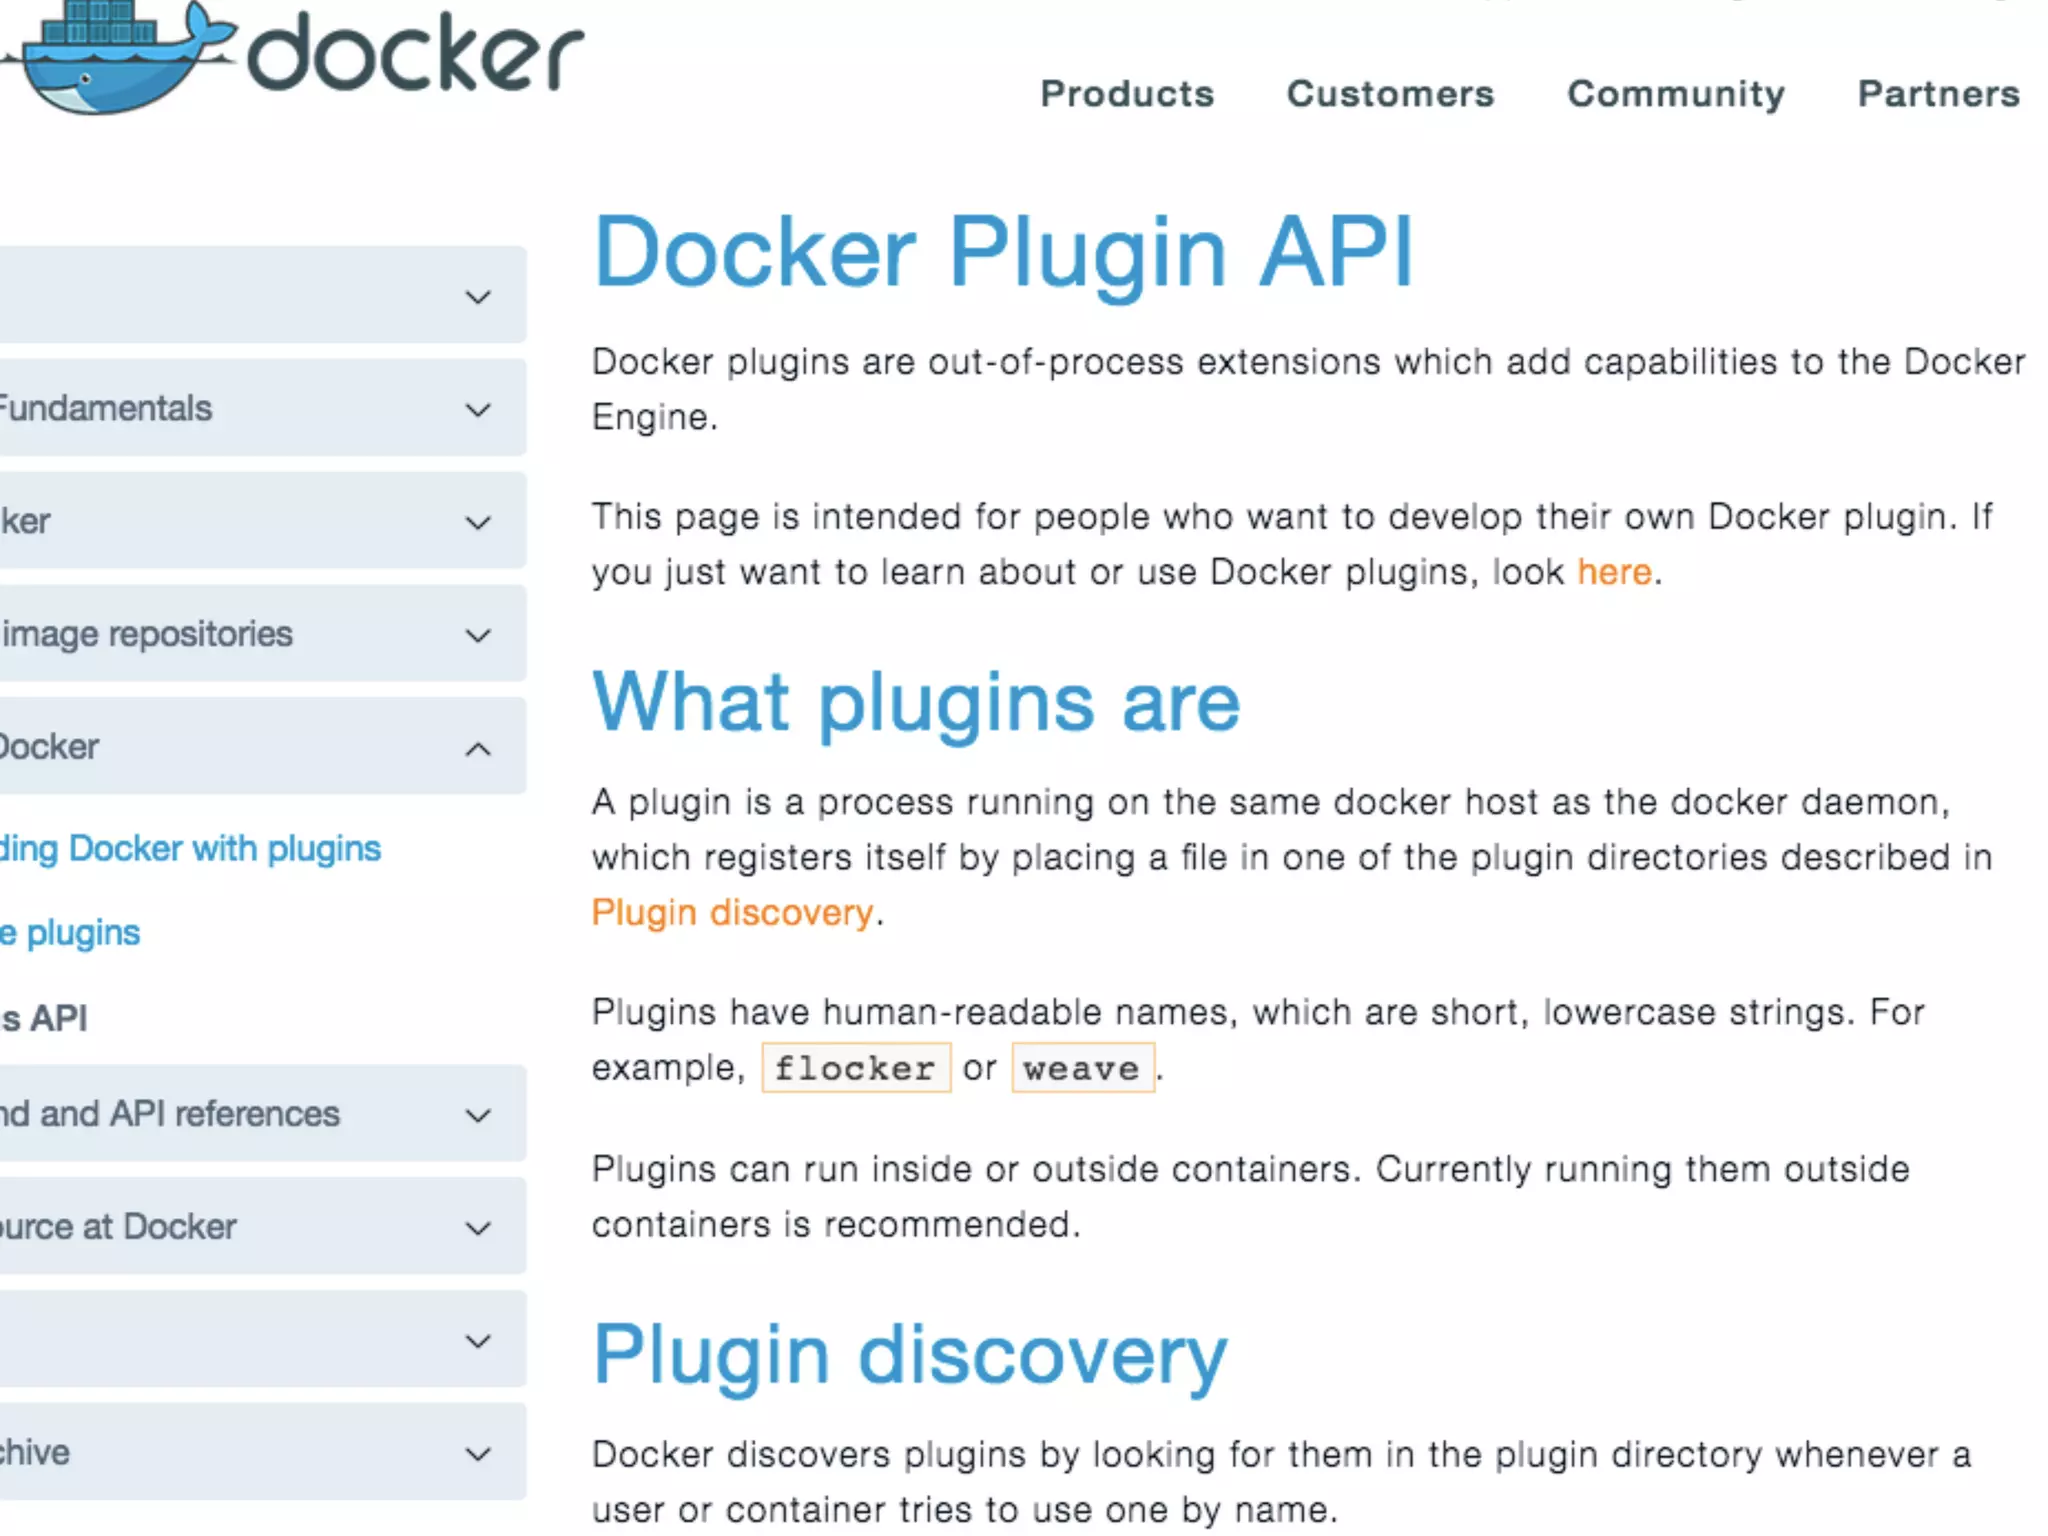The width and height of the screenshot is (2048, 1536).
Task: Follow the orange 'here' link
Action: 1614,572
